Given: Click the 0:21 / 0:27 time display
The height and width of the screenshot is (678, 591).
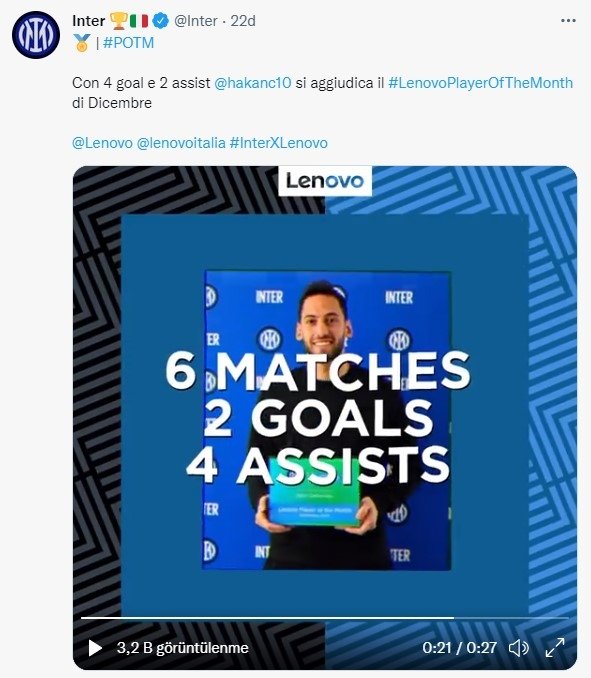Looking at the screenshot, I should pyautogui.click(x=459, y=648).
